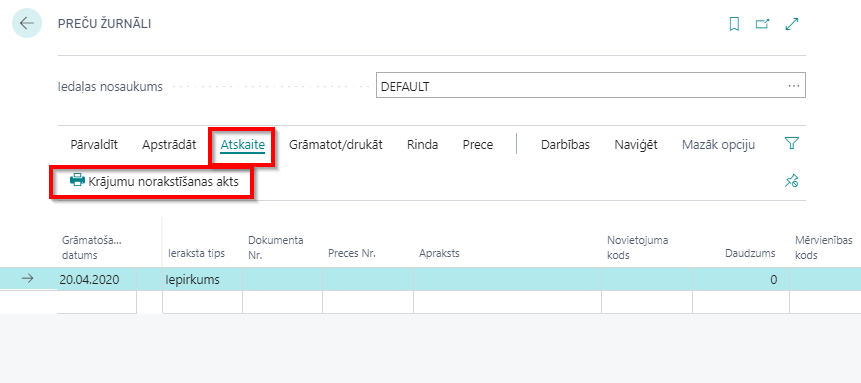This screenshot has width=861, height=383.
Task: Open the filter pane
Action: pyautogui.click(x=791, y=144)
